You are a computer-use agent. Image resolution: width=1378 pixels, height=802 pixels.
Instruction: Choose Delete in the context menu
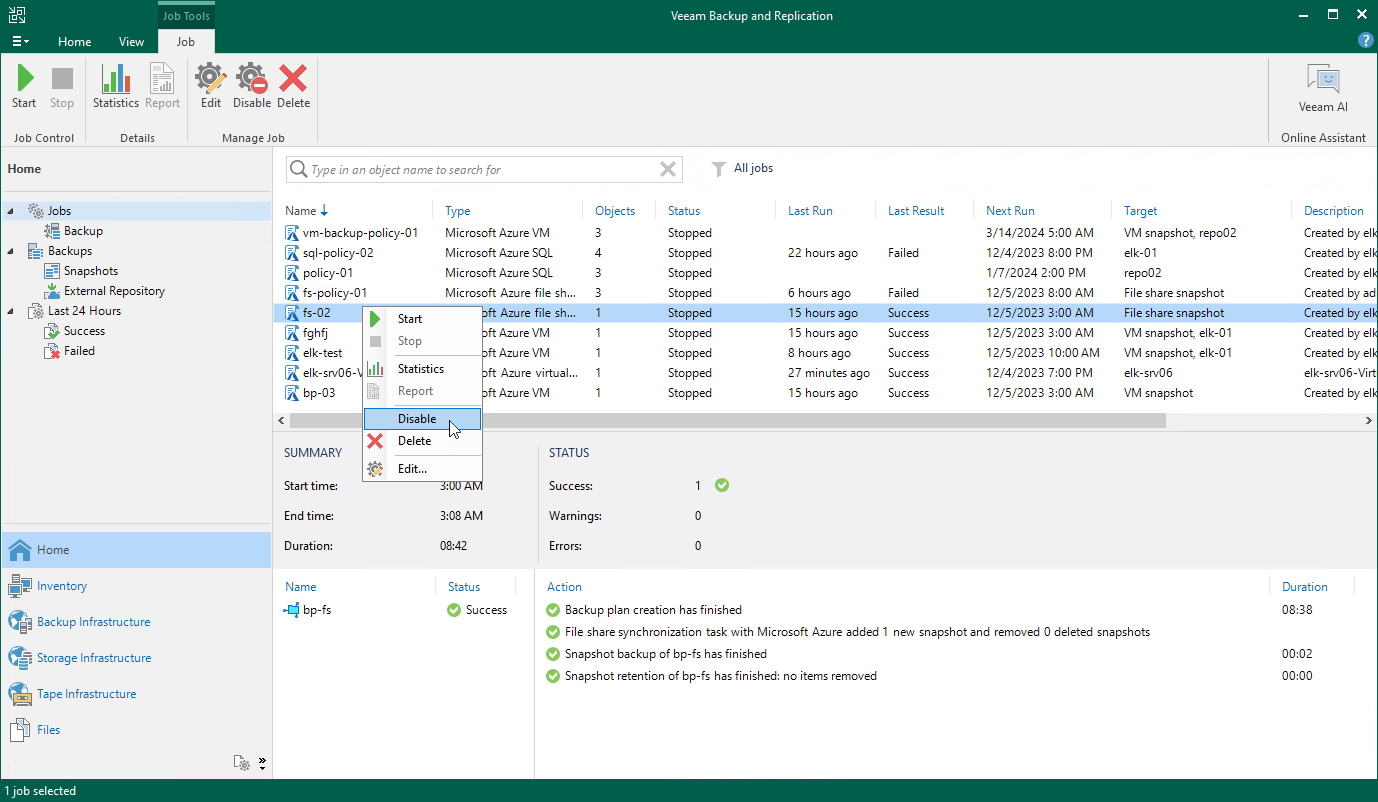pyautogui.click(x=422, y=441)
